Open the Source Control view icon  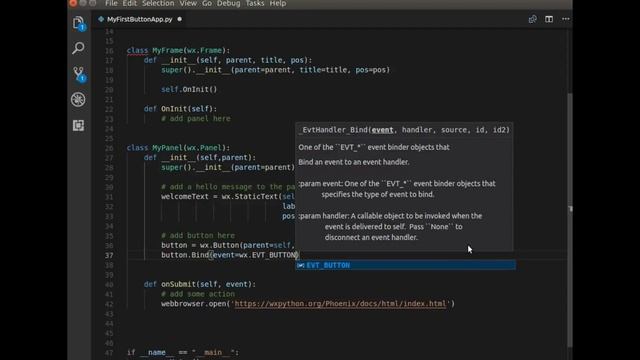pos(78,74)
